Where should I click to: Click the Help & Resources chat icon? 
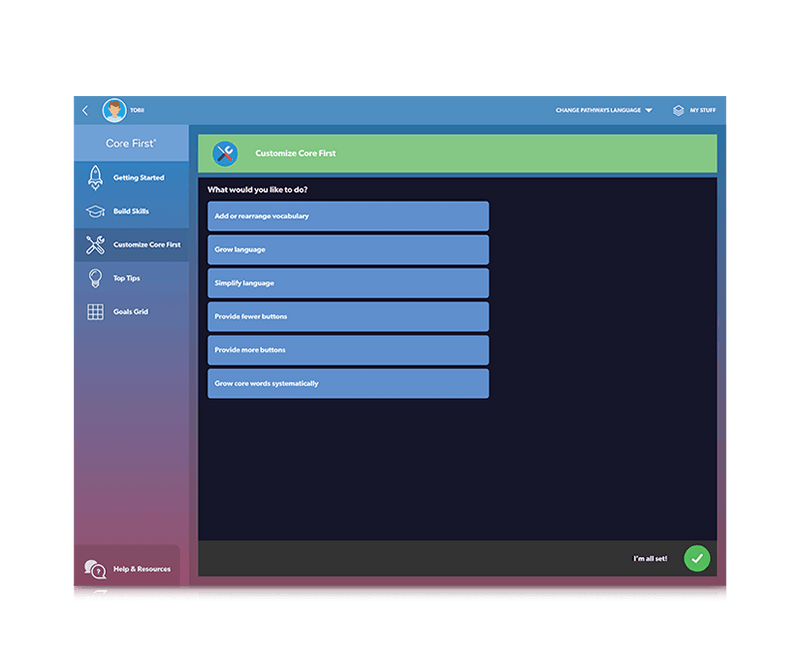click(x=95, y=569)
